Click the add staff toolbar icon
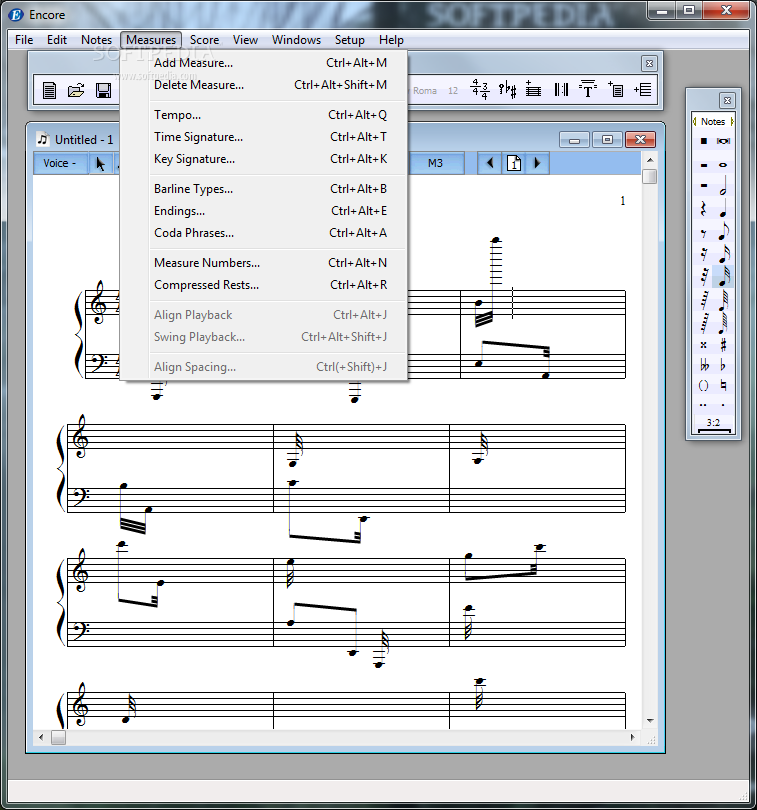This screenshot has width=757, height=810. (533, 90)
